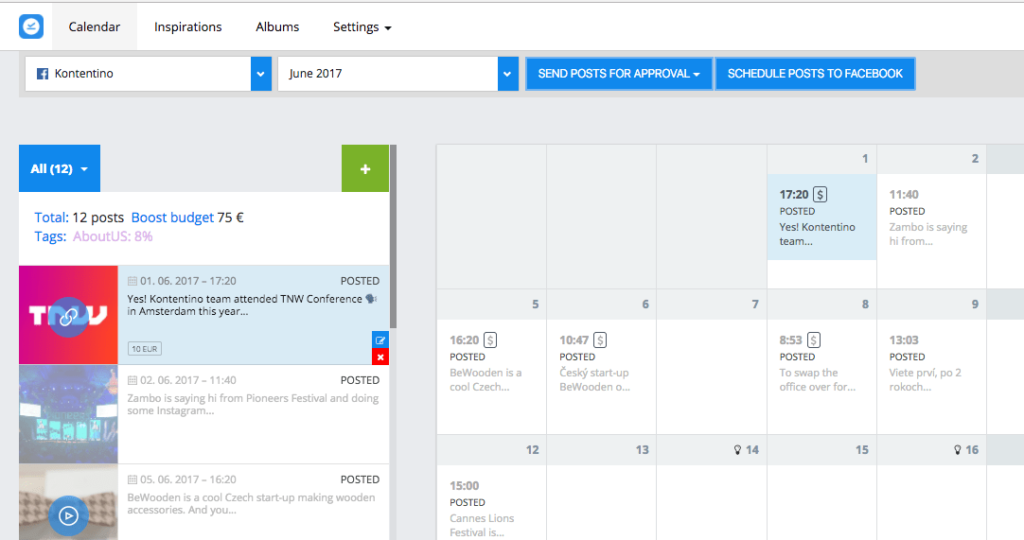
Task: Open the Kontentino page selector dropdown
Action: coord(260,73)
